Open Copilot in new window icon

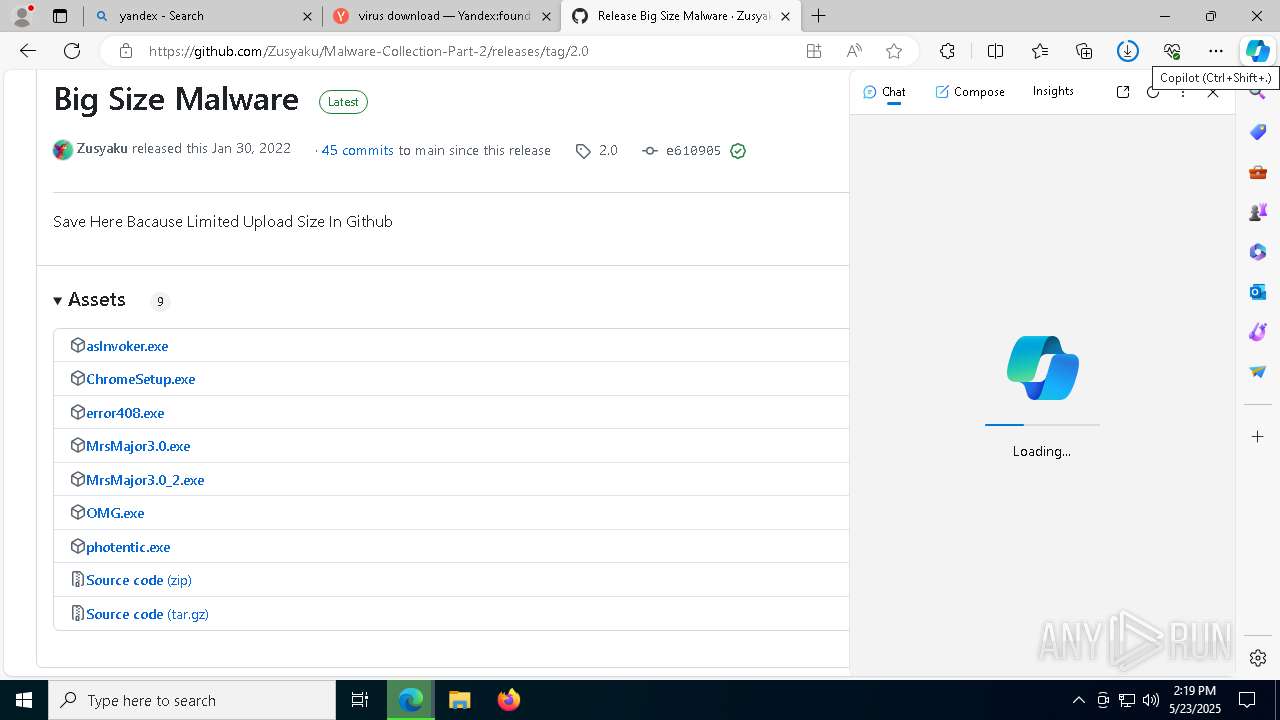[x=1123, y=92]
